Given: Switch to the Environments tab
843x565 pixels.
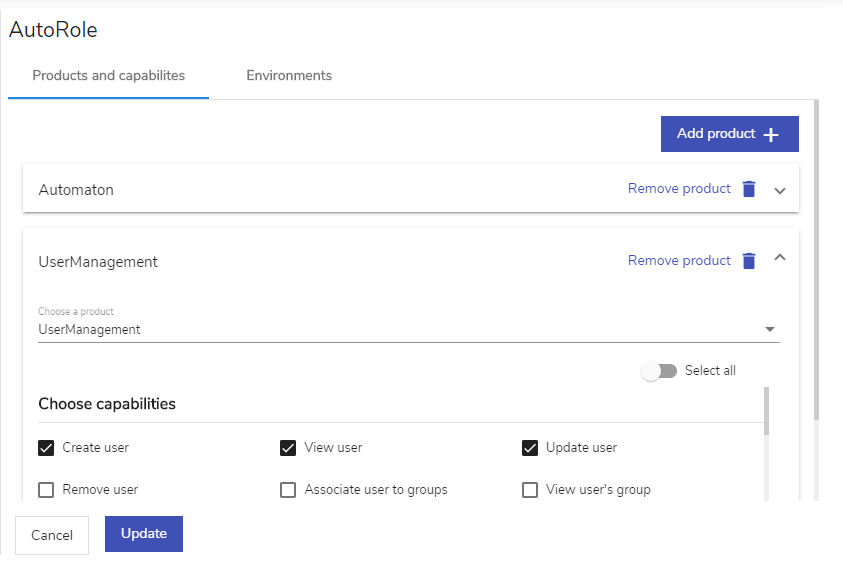Looking at the screenshot, I should coord(289,76).
